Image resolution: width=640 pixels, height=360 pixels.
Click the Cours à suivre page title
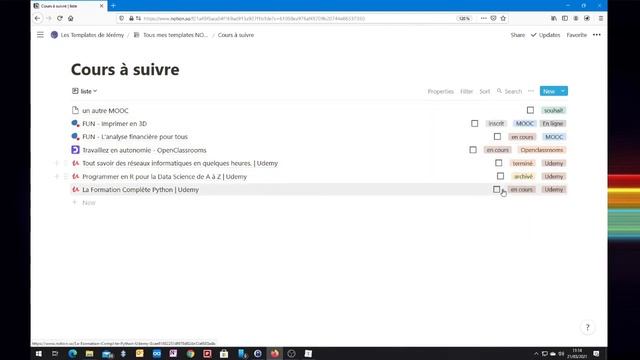tap(125, 69)
